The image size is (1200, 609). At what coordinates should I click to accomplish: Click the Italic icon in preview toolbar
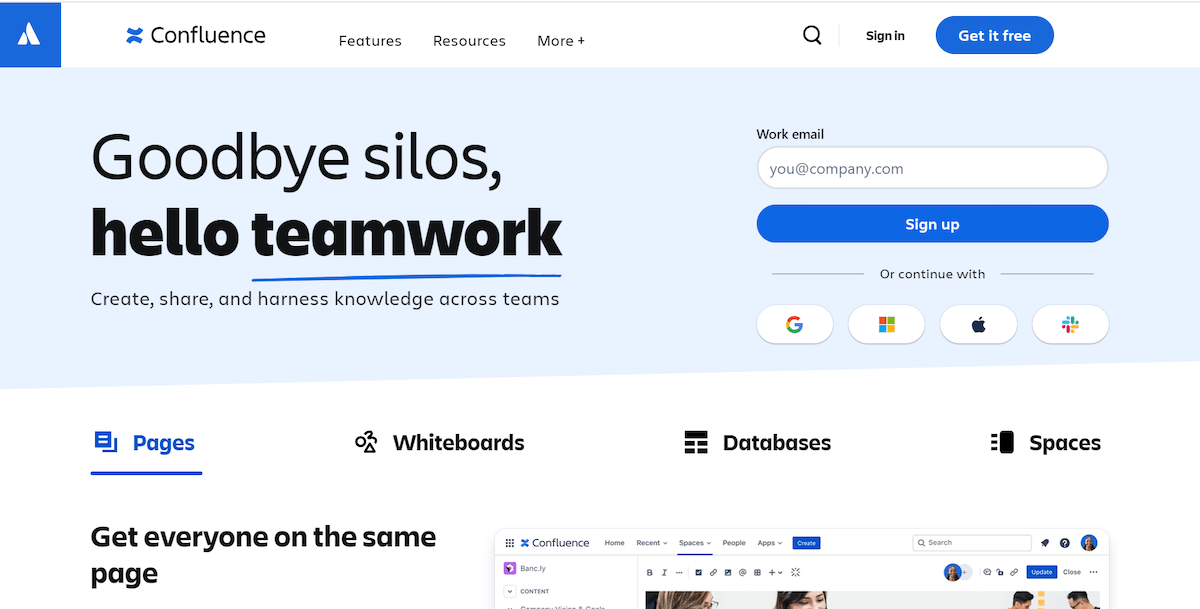pyautogui.click(x=664, y=572)
